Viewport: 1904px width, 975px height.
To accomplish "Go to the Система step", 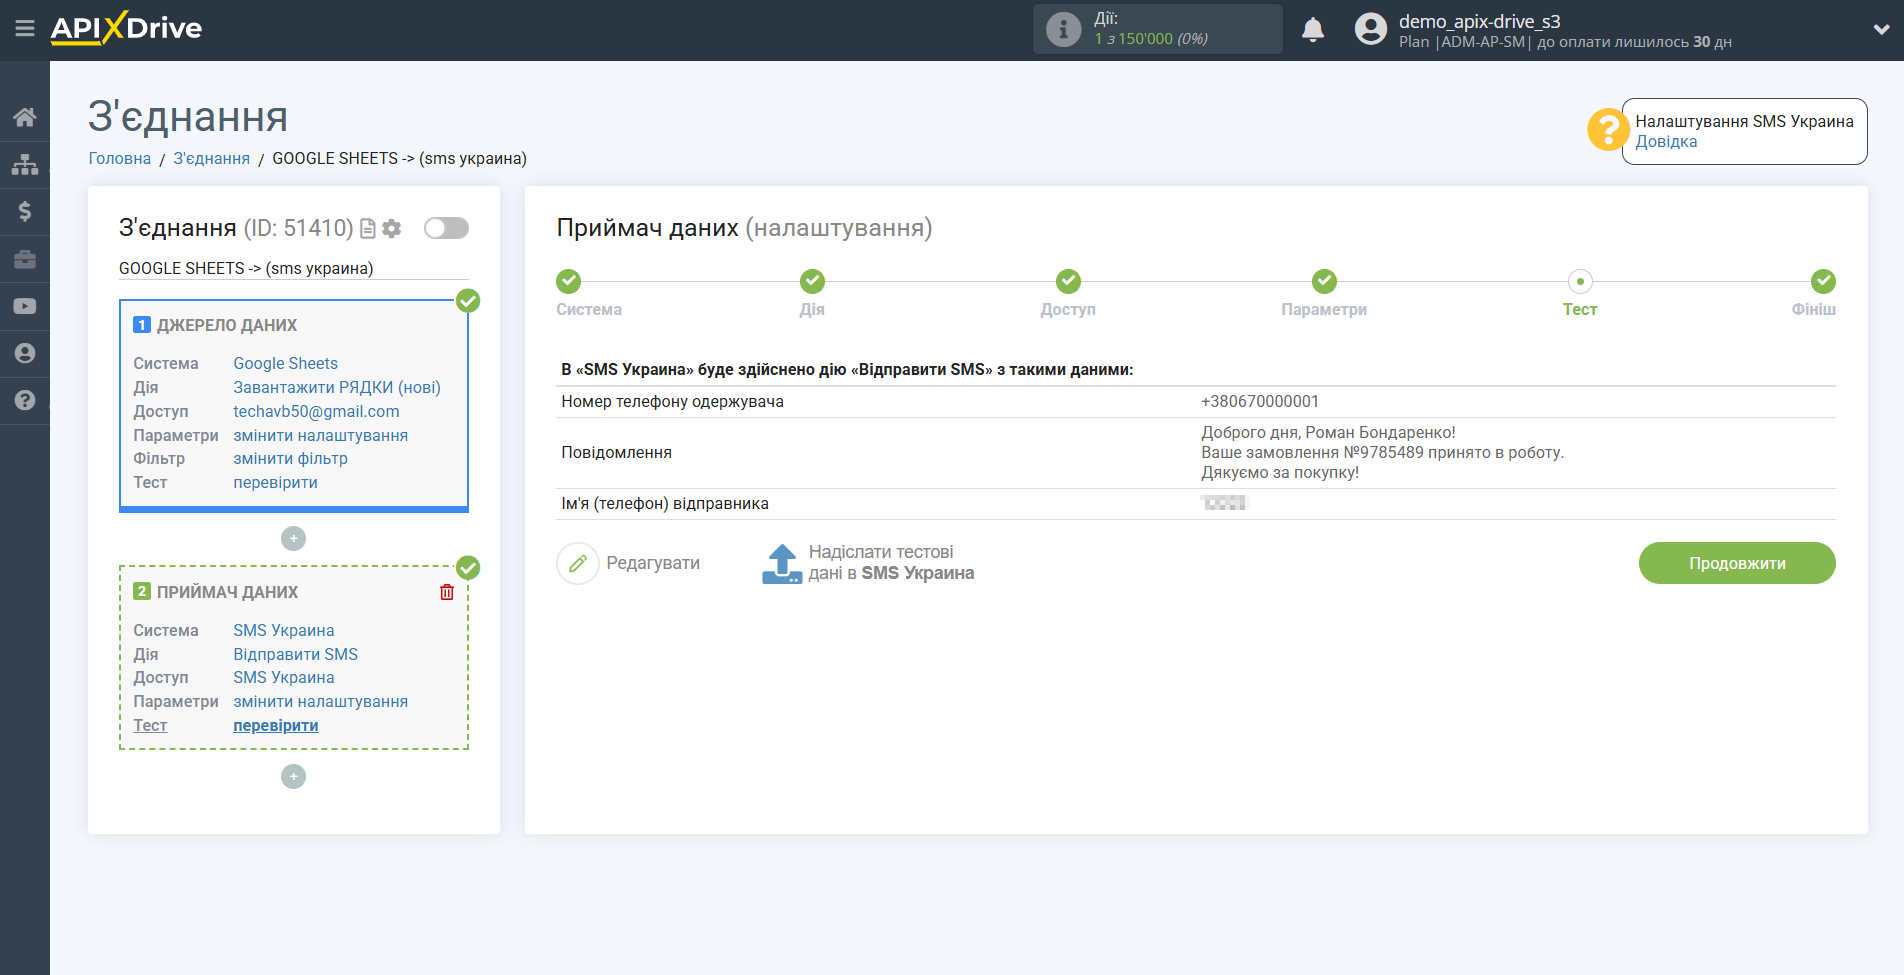I will pyautogui.click(x=589, y=309).
